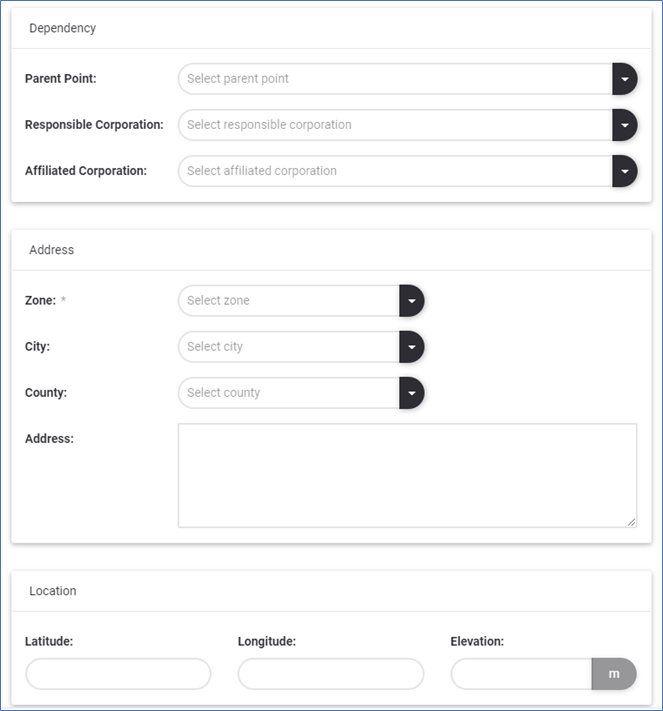Open the Parent Point dropdown arrow
Screen dimensions: 663x711
pyautogui.click(x=624, y=79)
